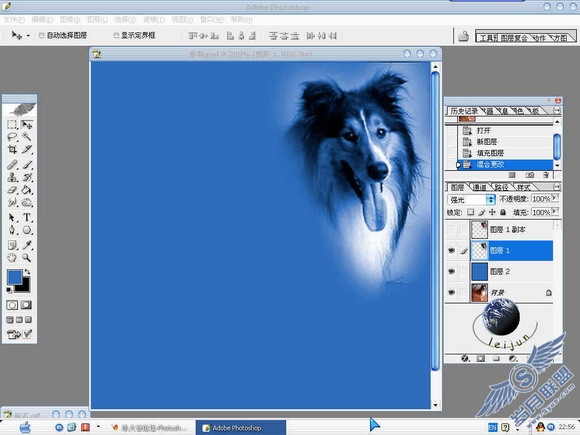Select the Magic Wand tool
This screenshot has height=435, width=580.
(27, 137)
